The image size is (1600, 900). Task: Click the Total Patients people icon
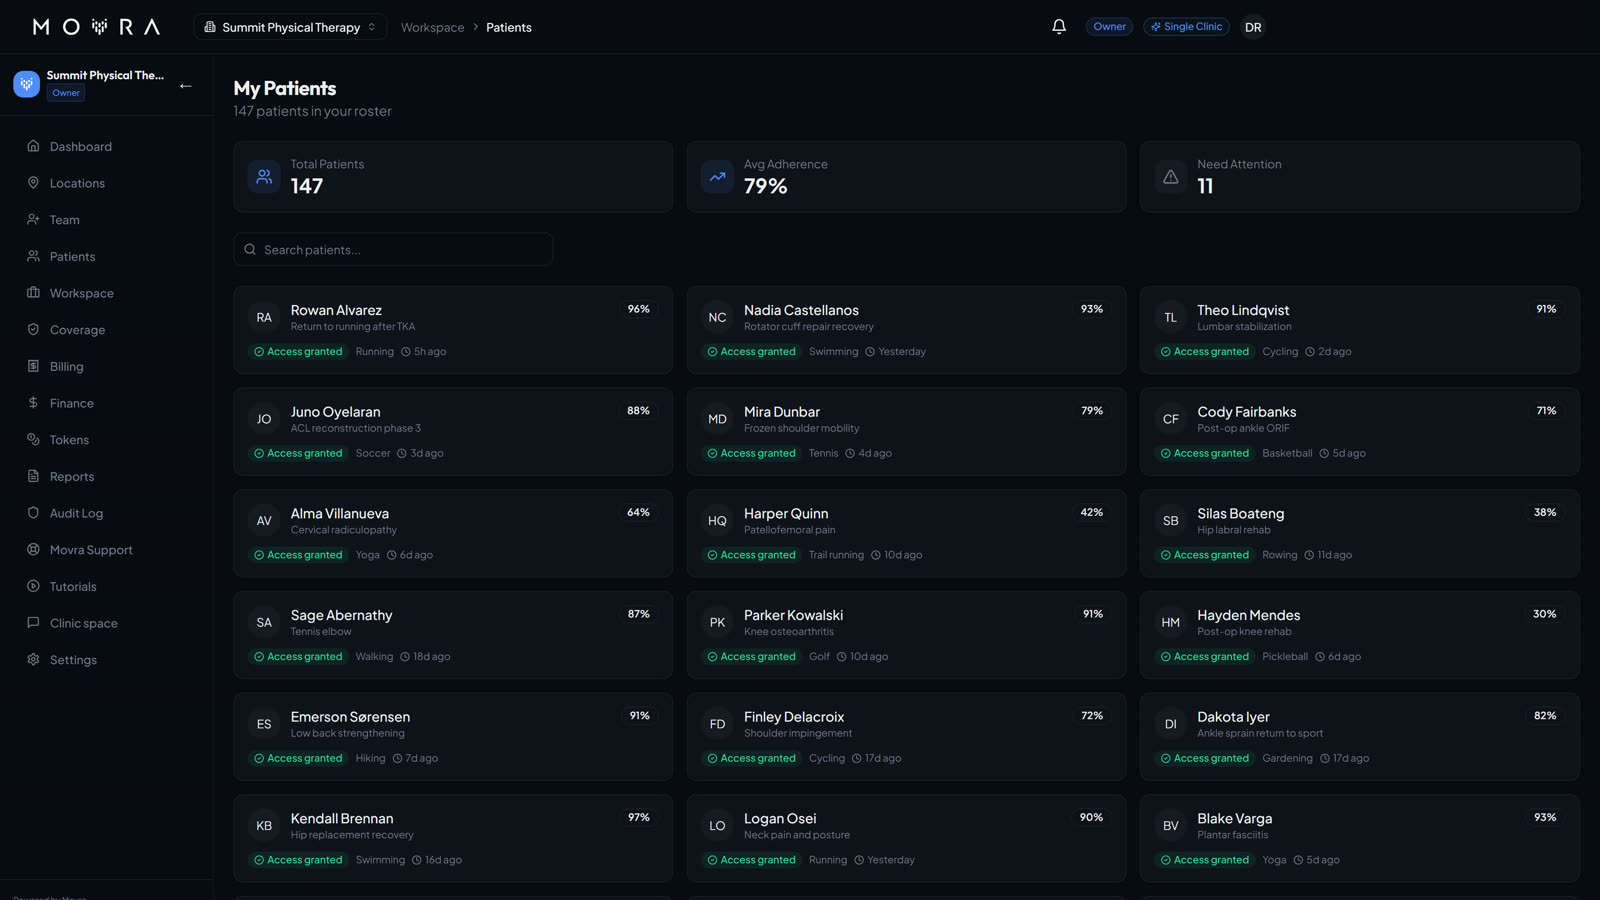[264, 176]
